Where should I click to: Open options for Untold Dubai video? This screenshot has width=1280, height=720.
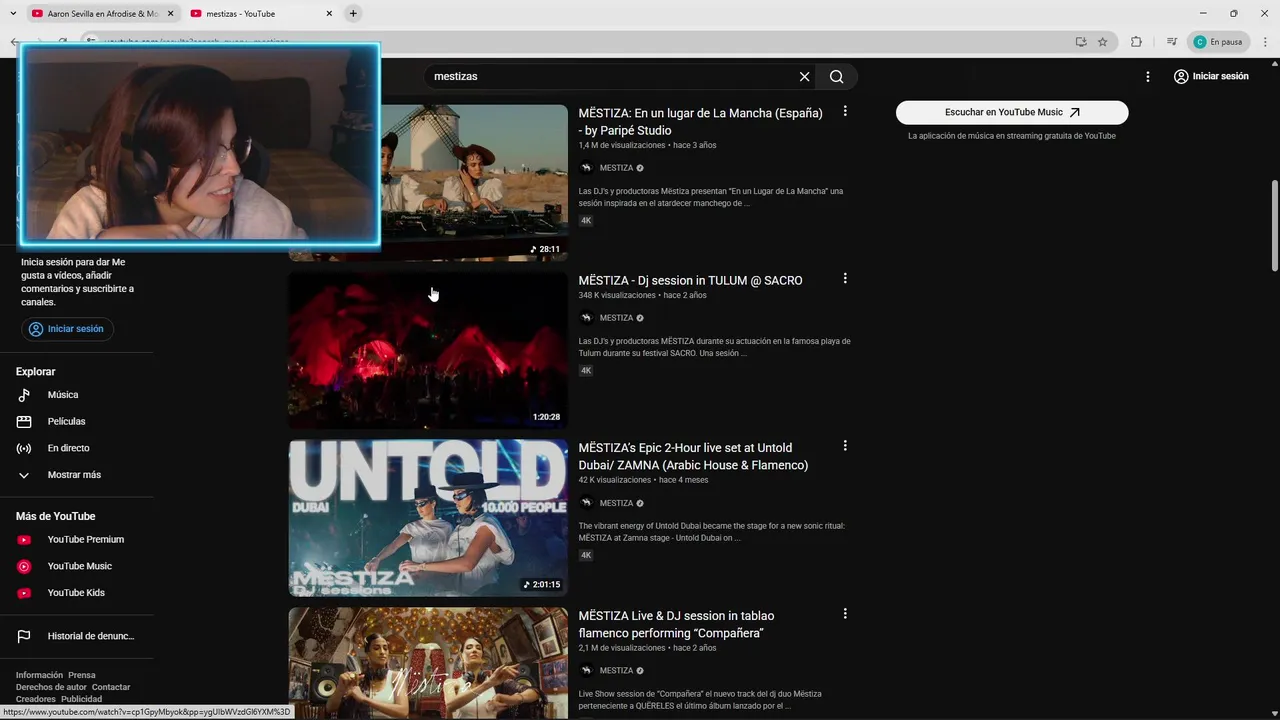845,446
